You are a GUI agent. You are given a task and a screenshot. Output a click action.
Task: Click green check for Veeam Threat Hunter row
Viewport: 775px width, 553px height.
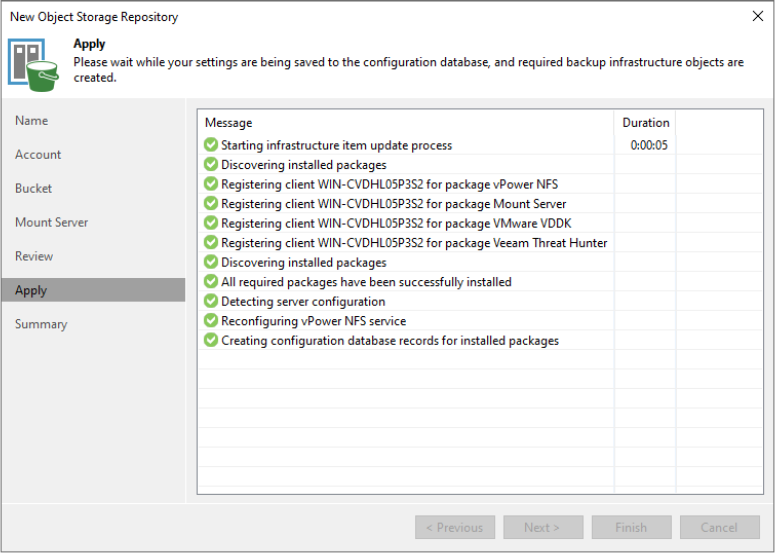(x=211, y=242)
